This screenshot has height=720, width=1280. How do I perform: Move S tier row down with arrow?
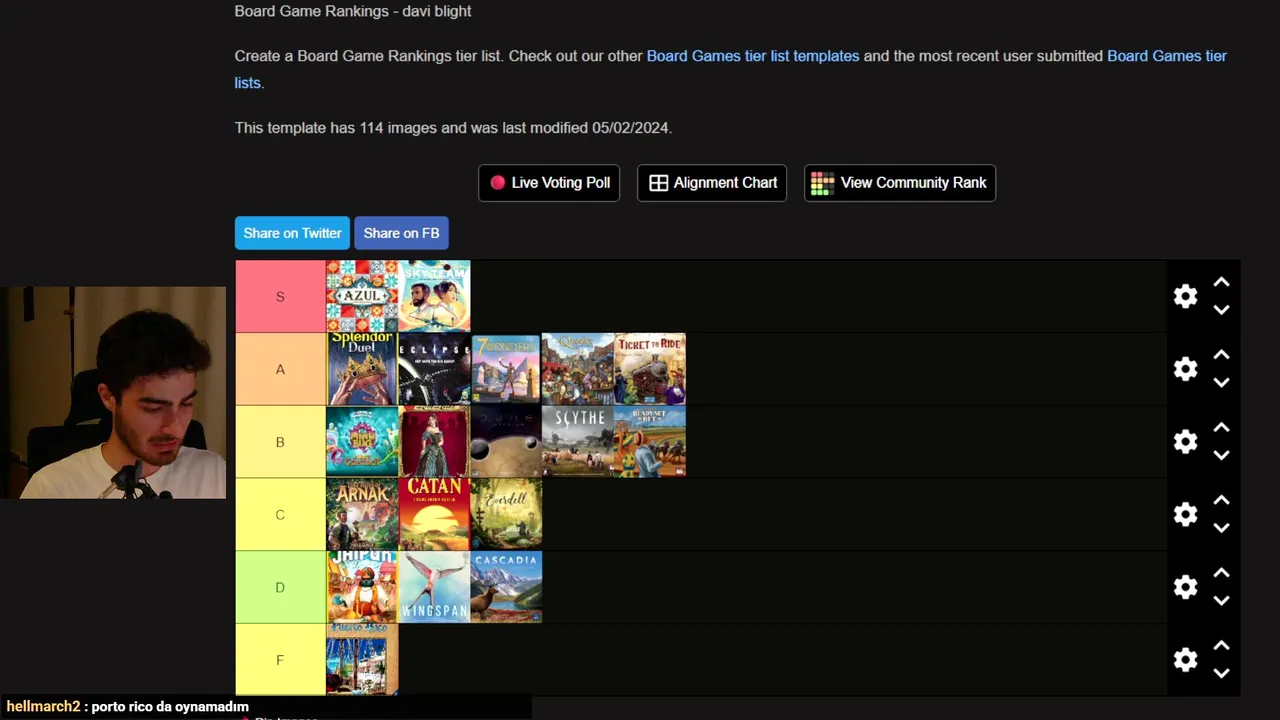pos(1221,310)
